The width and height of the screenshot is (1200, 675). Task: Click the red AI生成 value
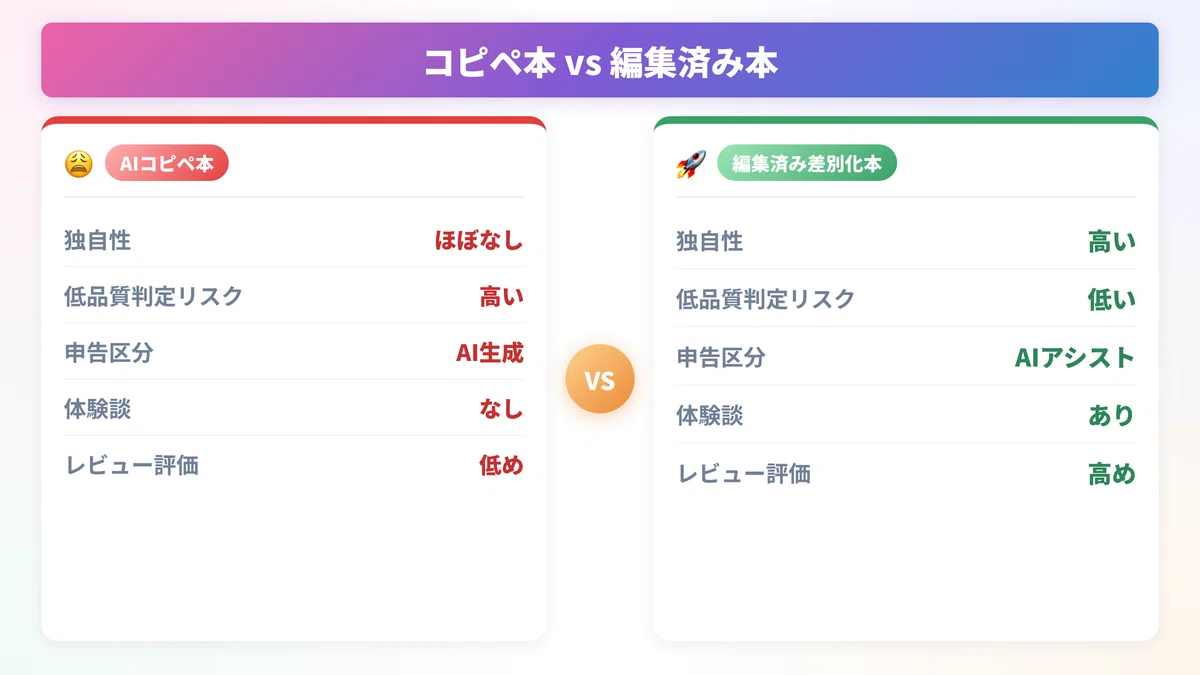point(490,352)
